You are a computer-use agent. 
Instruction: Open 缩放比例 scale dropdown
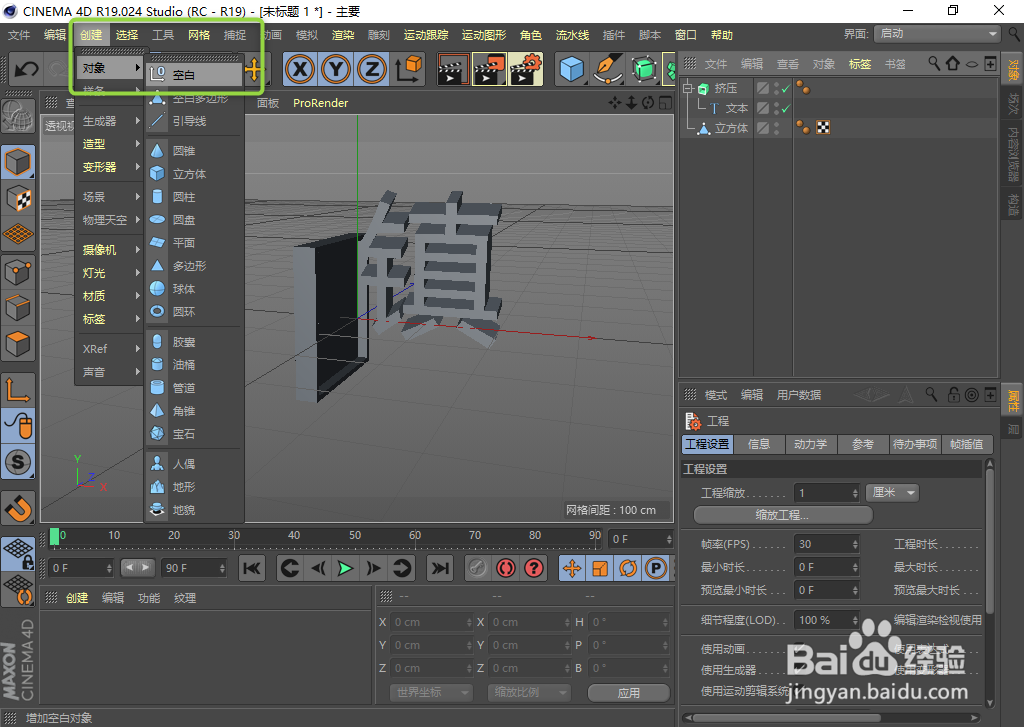click(529, 692)
